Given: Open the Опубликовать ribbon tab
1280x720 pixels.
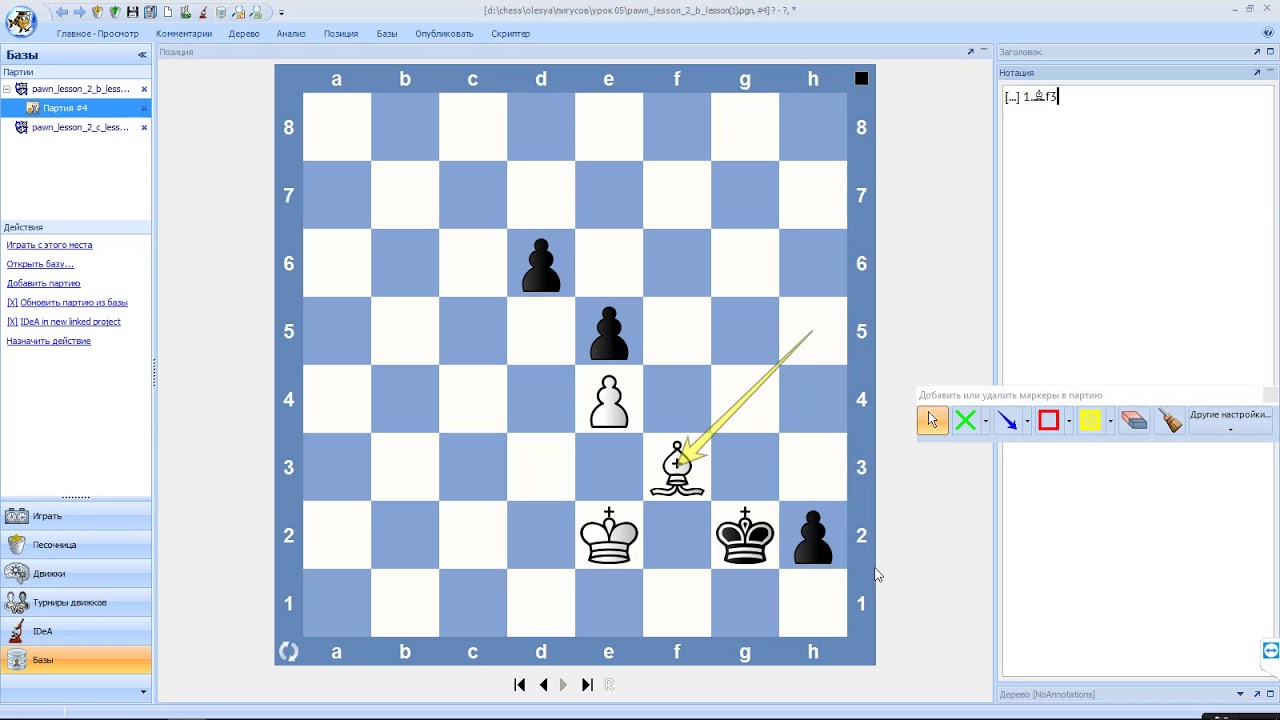Looking at the screenshot, I should (x=444, y=33).
